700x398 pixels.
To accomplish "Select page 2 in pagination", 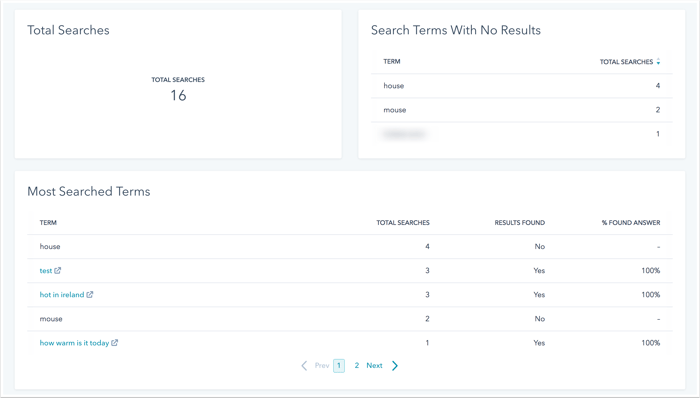I will coord(357,365).
